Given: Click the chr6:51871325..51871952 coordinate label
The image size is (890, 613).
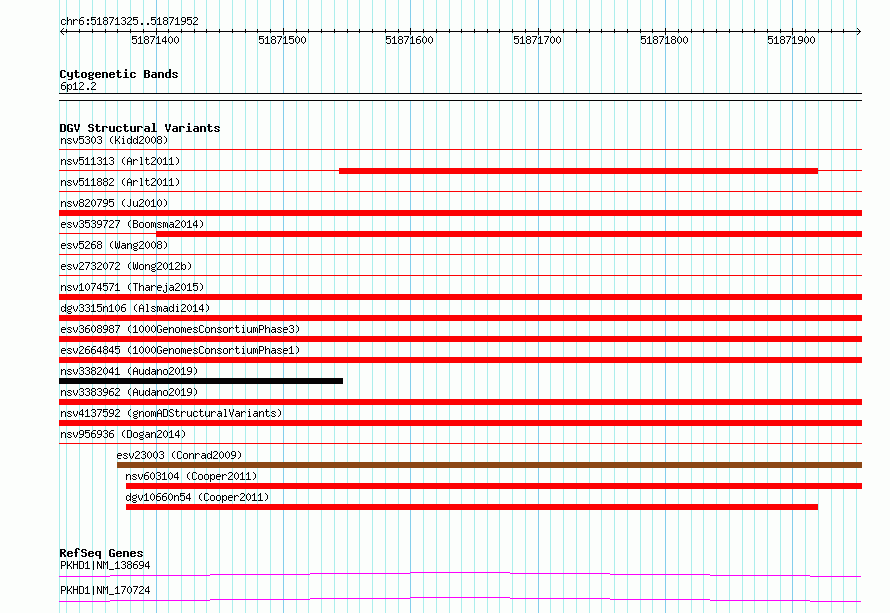Looking at the screenshot, I should point(129,21).
